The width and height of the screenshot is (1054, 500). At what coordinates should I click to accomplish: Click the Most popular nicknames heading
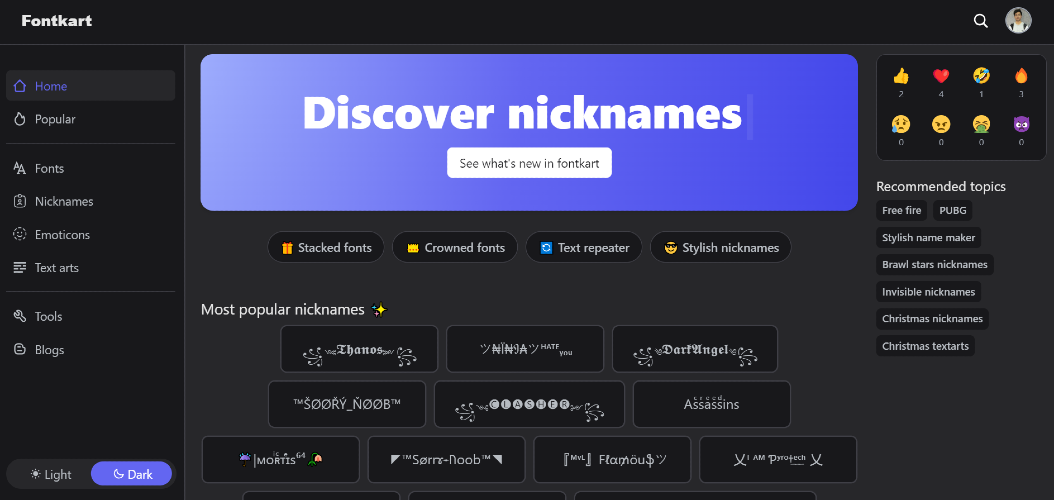pyautogui.click(x=294, y=309)
